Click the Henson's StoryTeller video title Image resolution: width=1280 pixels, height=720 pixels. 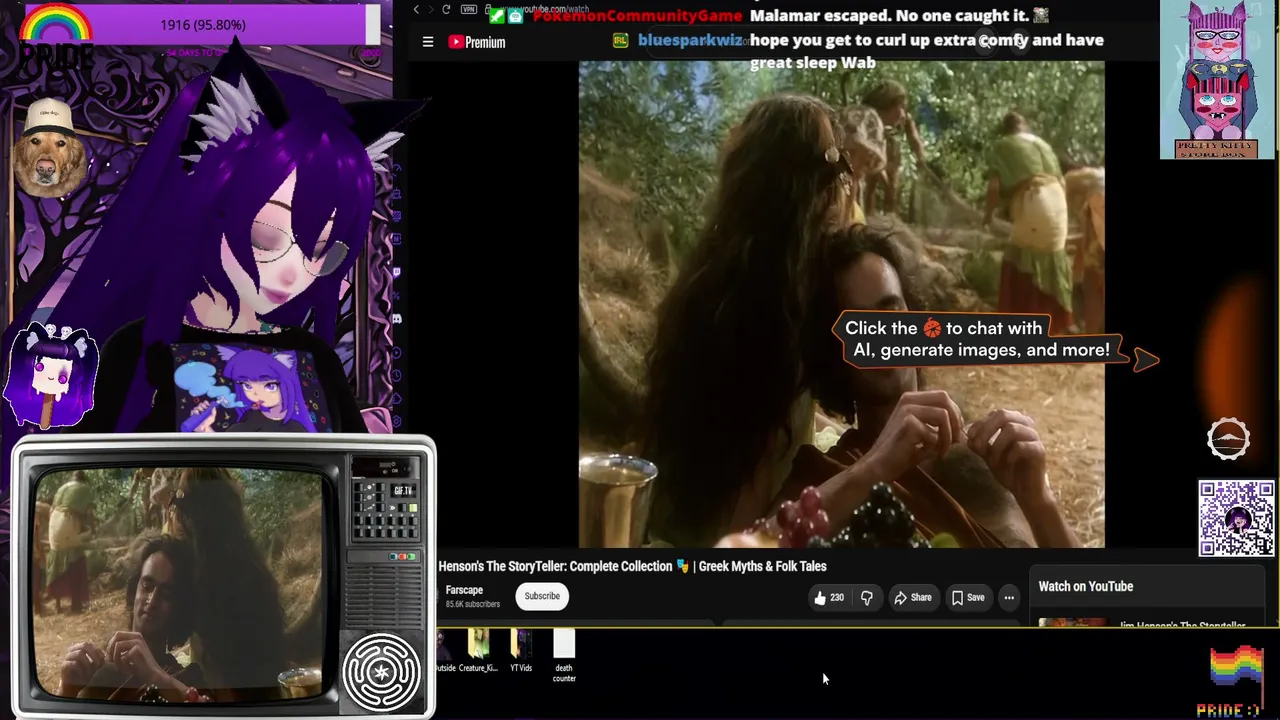(633, 566)
